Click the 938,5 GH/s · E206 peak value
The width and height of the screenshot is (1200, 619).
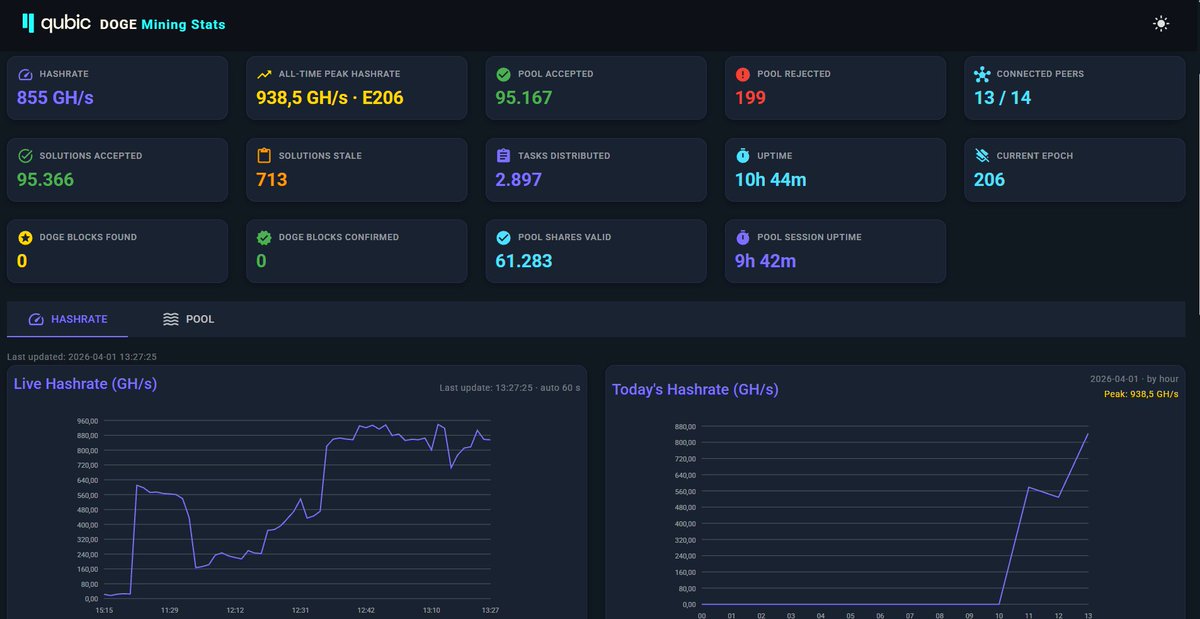coord(330,98)
